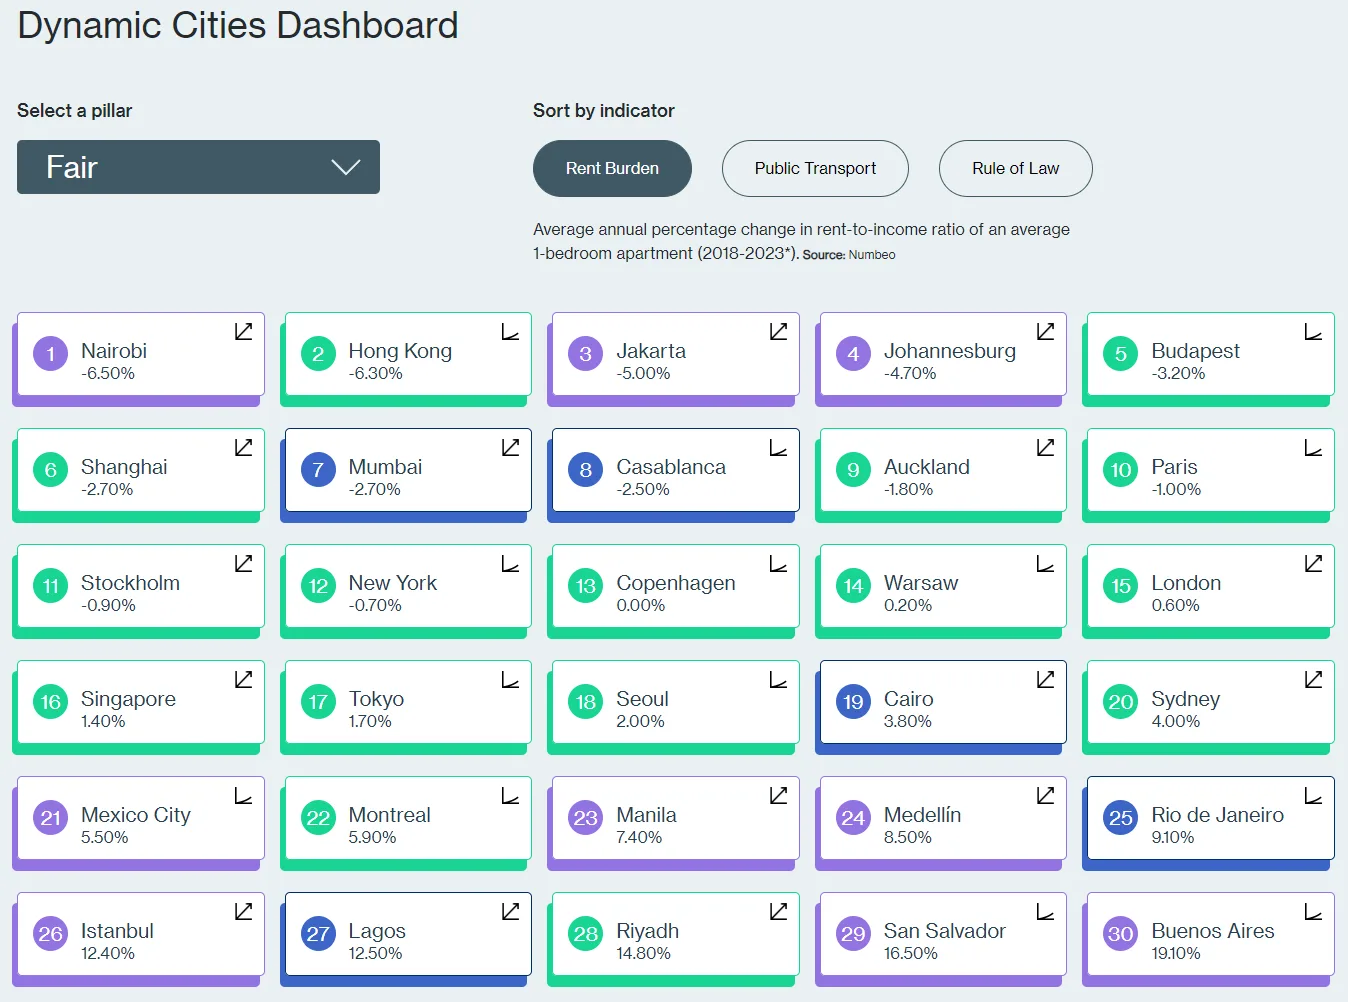Show the trend chart icon for Seoul
The width and height of the screenshot is (1348, 1002).
[x=778, y=679]
